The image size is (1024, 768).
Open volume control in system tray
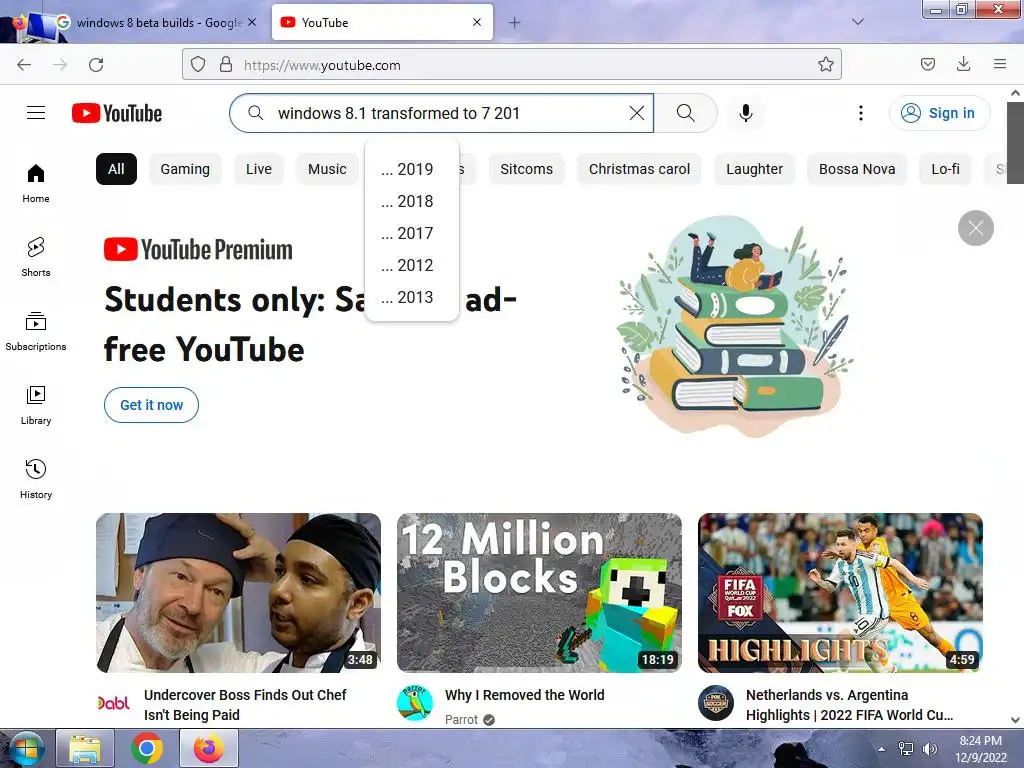tap(929, 749)
